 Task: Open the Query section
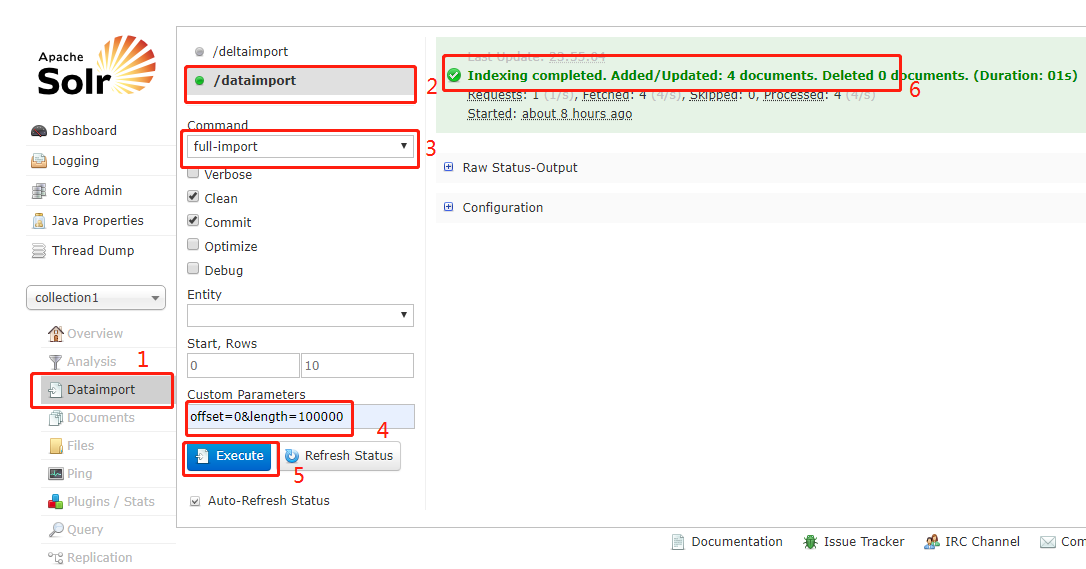[x=84, y=530]
